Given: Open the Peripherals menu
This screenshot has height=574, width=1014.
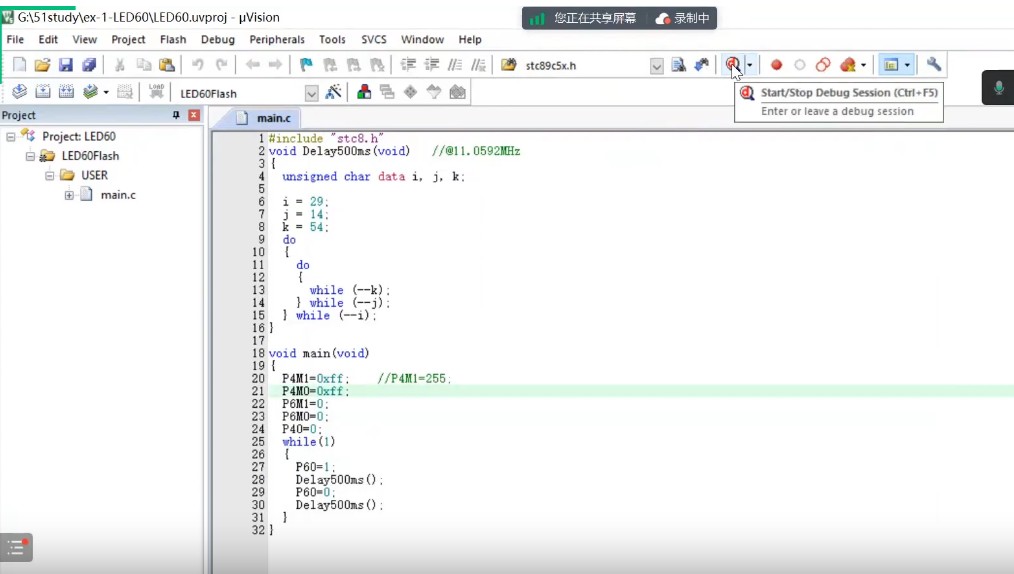Looking at the screenshot, I should [x=277, y=40].
